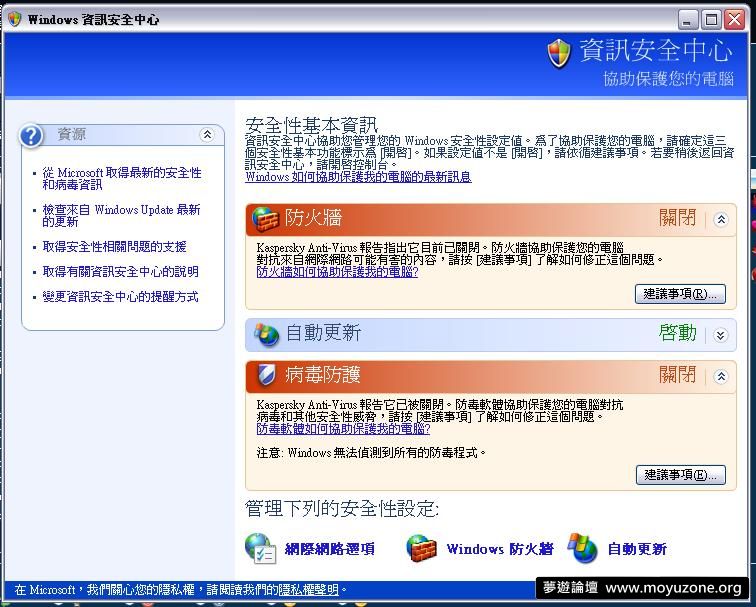Screen dimensions: 756x607
Task: Open link 檢查來自 Windows Update 最新的更新
Action: [x=121, y=215]
